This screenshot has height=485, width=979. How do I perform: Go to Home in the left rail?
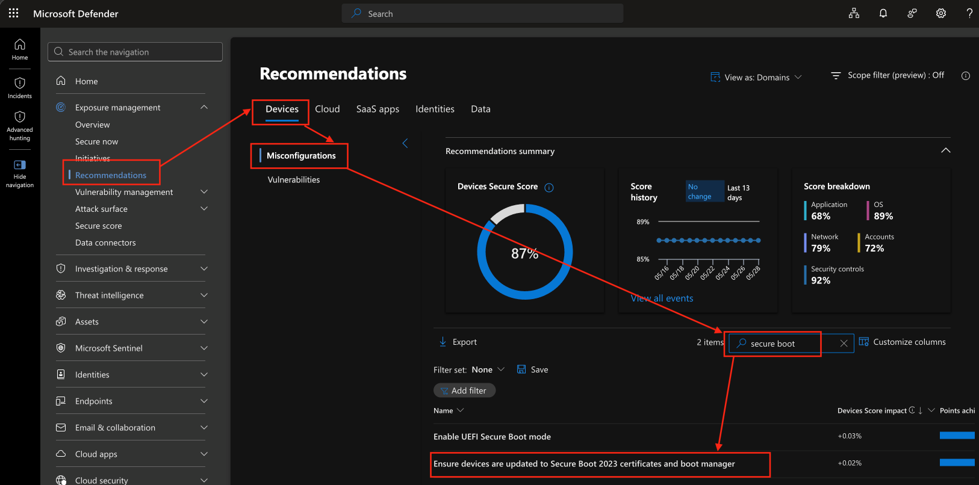click(x=20, y=49)
